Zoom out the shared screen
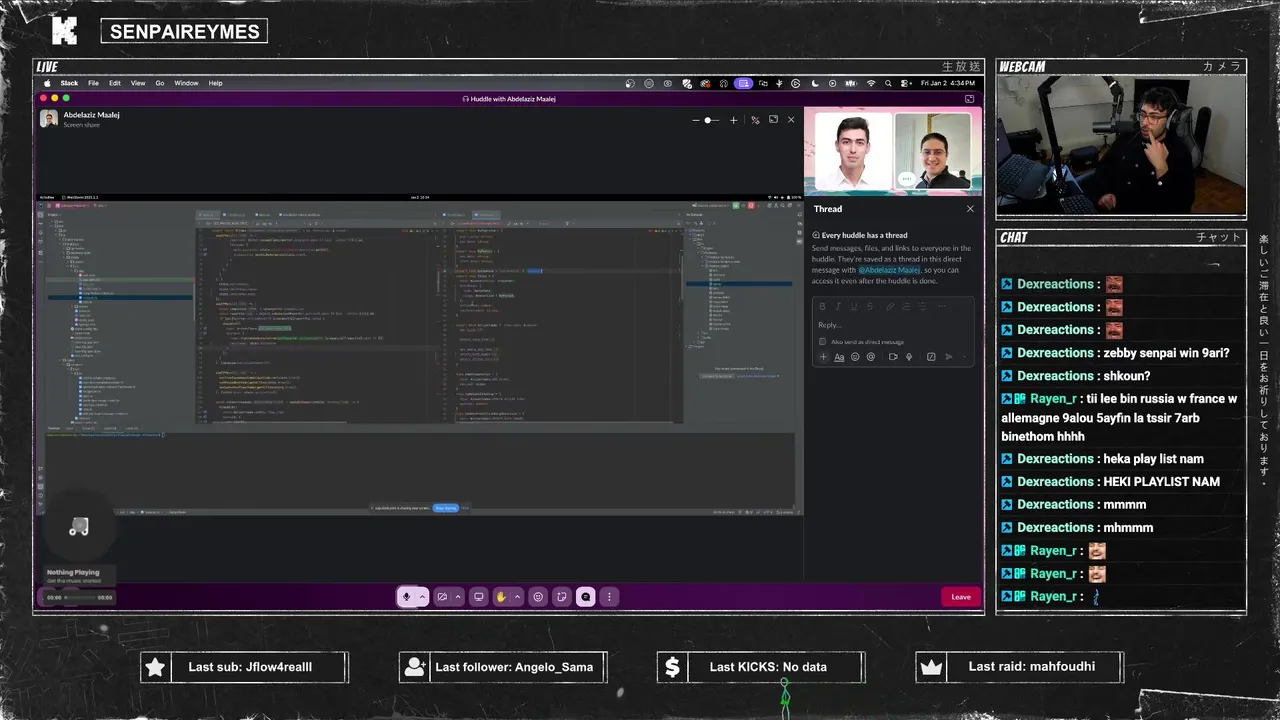 pyautogui.click(x=695, y=120)
